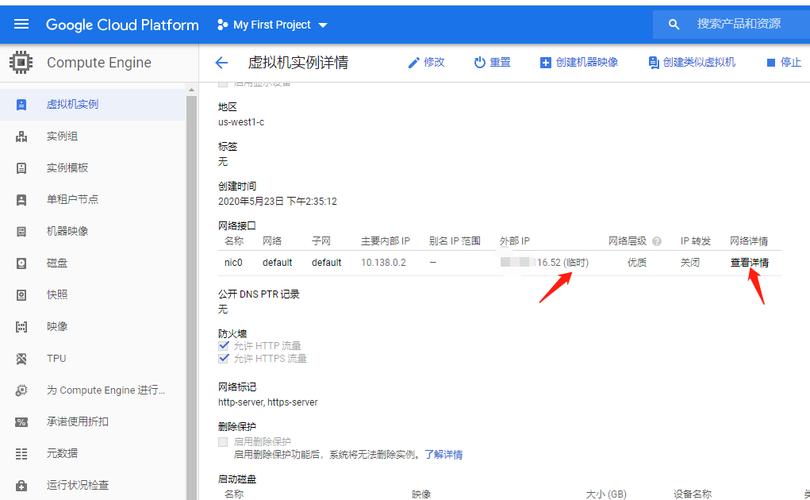Click the 元数据 metadata sidebar icon

pyautogui.click(x=21, y=454)
